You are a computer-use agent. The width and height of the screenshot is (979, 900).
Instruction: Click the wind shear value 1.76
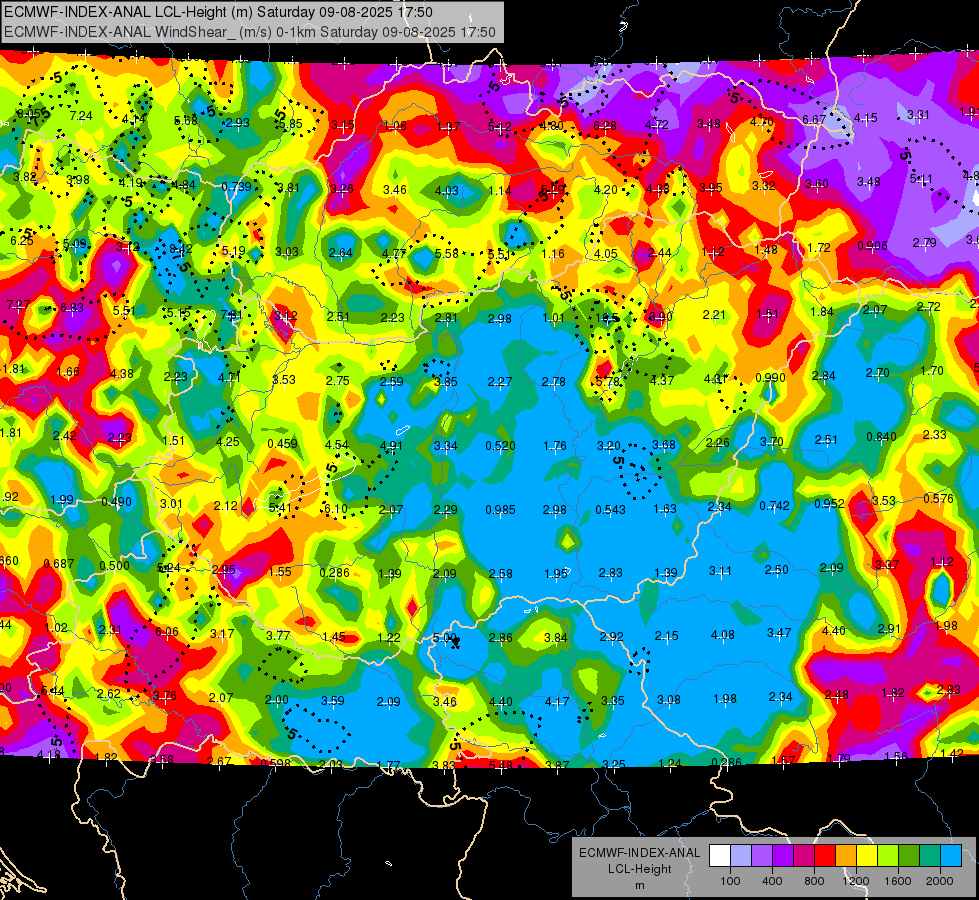tap(555, 445)
